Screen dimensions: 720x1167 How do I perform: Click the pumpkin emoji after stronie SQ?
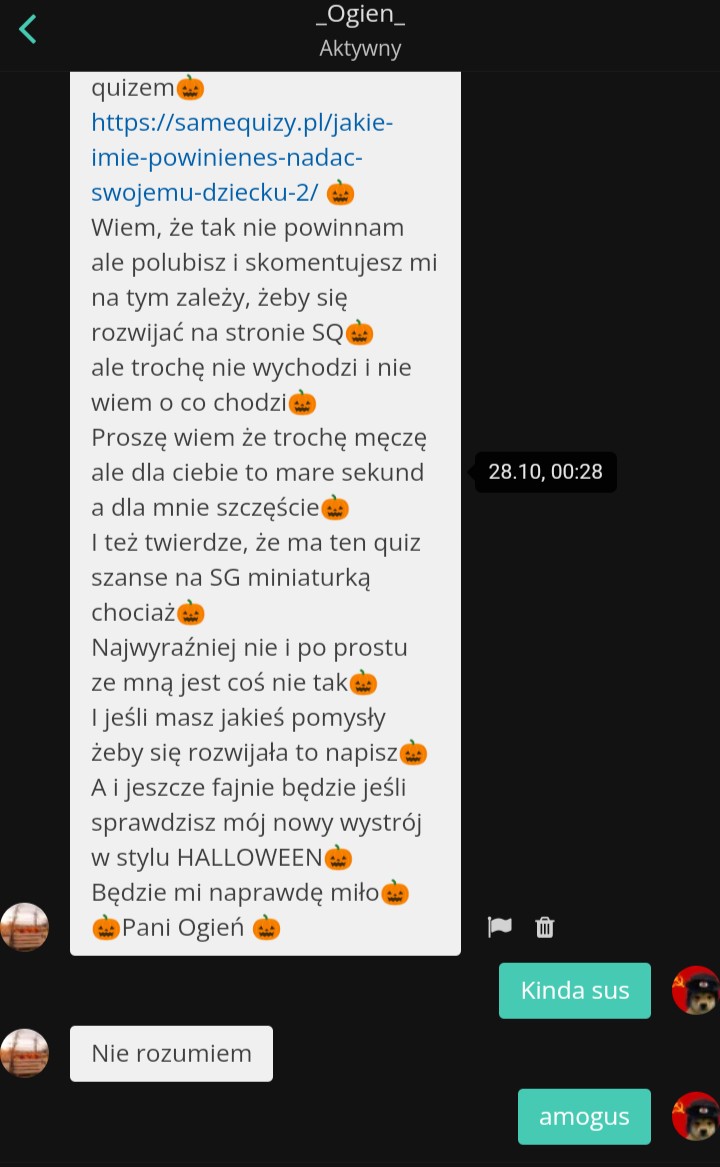[x=360, y=333]
